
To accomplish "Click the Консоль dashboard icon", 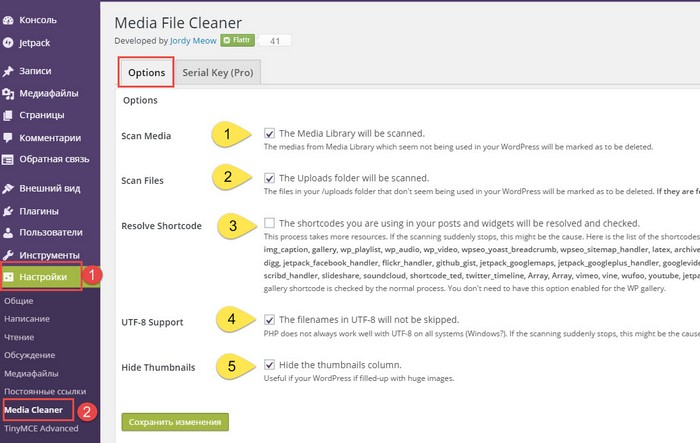I will 8,20.
